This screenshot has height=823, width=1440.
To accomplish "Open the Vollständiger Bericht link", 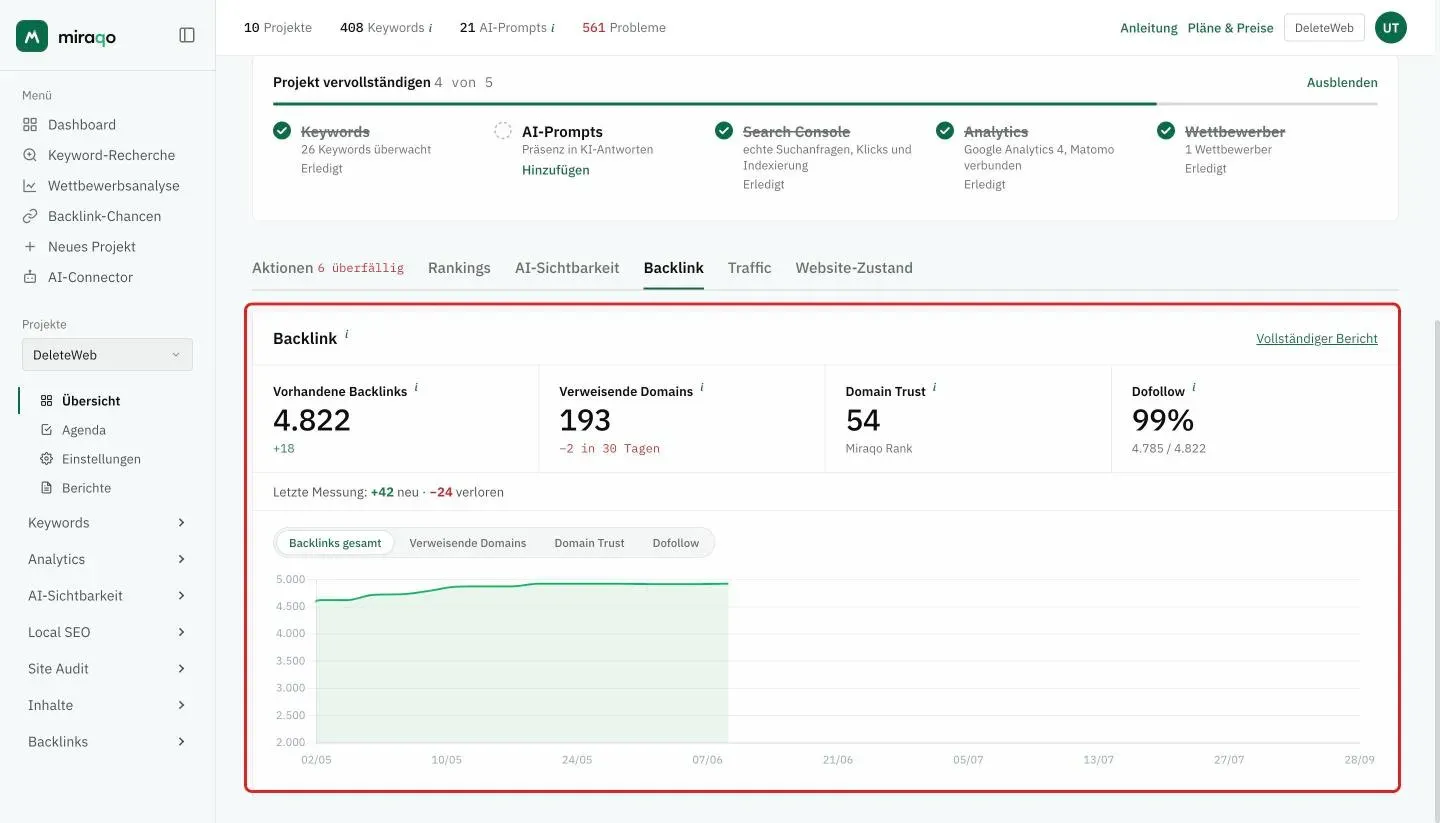I will [1317, 339].
